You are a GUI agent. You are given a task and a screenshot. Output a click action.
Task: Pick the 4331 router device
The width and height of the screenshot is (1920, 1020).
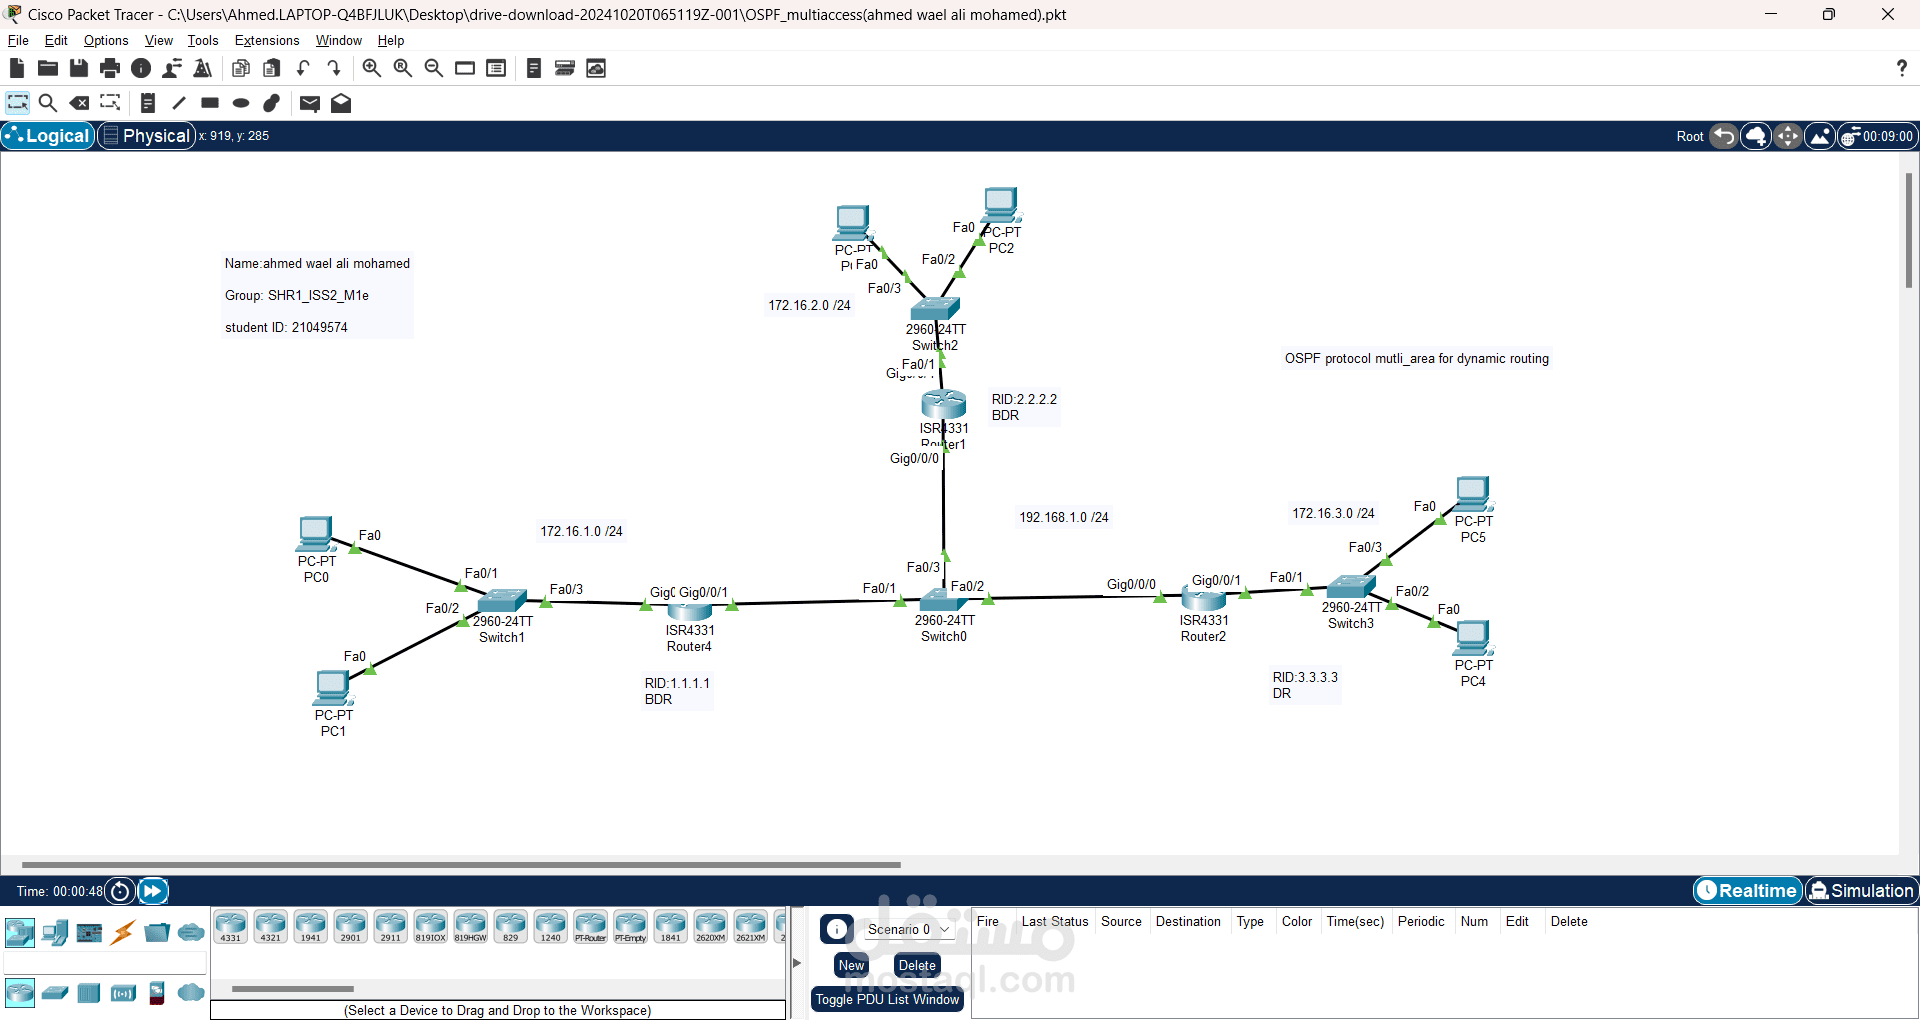(230, 927)
